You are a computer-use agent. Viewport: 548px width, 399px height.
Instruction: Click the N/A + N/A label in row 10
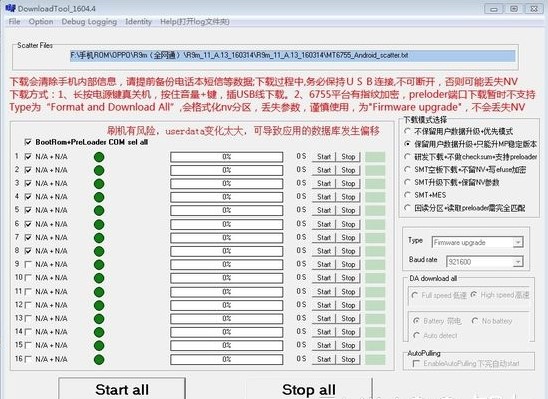point(51,278)
